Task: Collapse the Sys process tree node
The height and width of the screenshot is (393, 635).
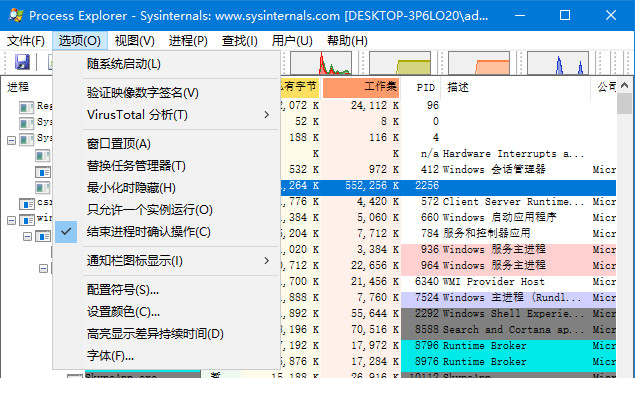Action: click(11, 140)
